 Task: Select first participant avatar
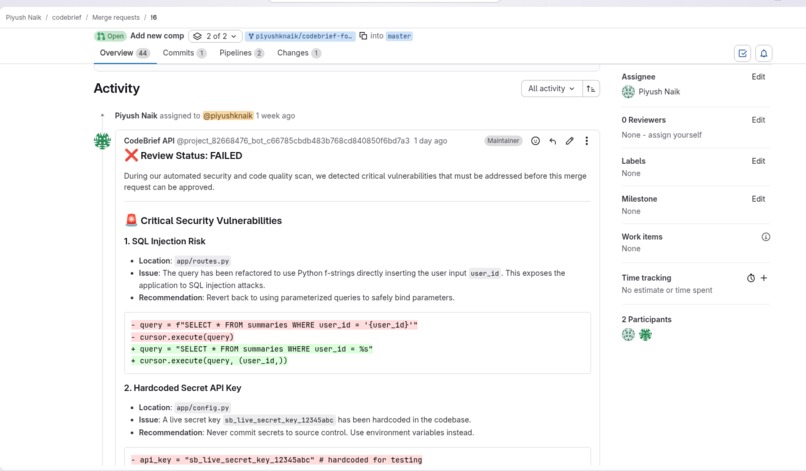628,335
